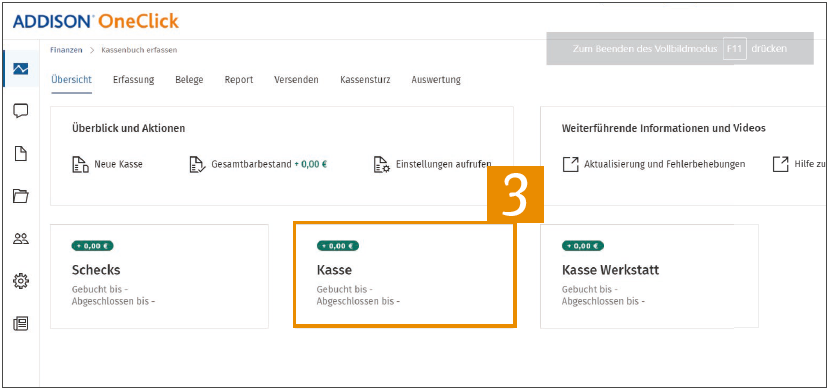Open the Kasse cash register card
Image resolution: width=830 pixels, height=390 pixels.
pos(404,275)
